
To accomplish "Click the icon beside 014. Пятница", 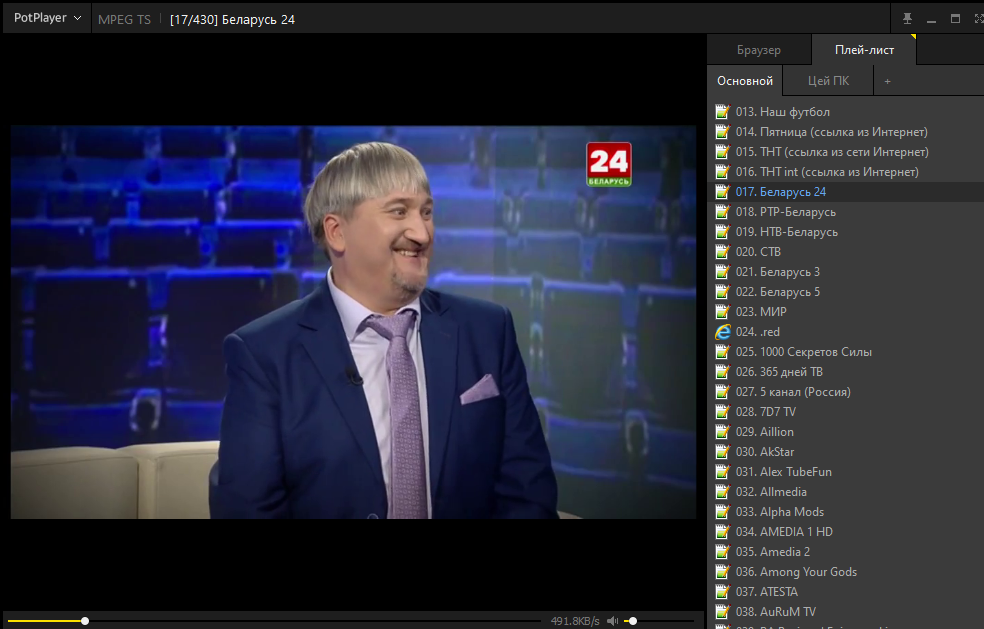I will pos(723,132).
